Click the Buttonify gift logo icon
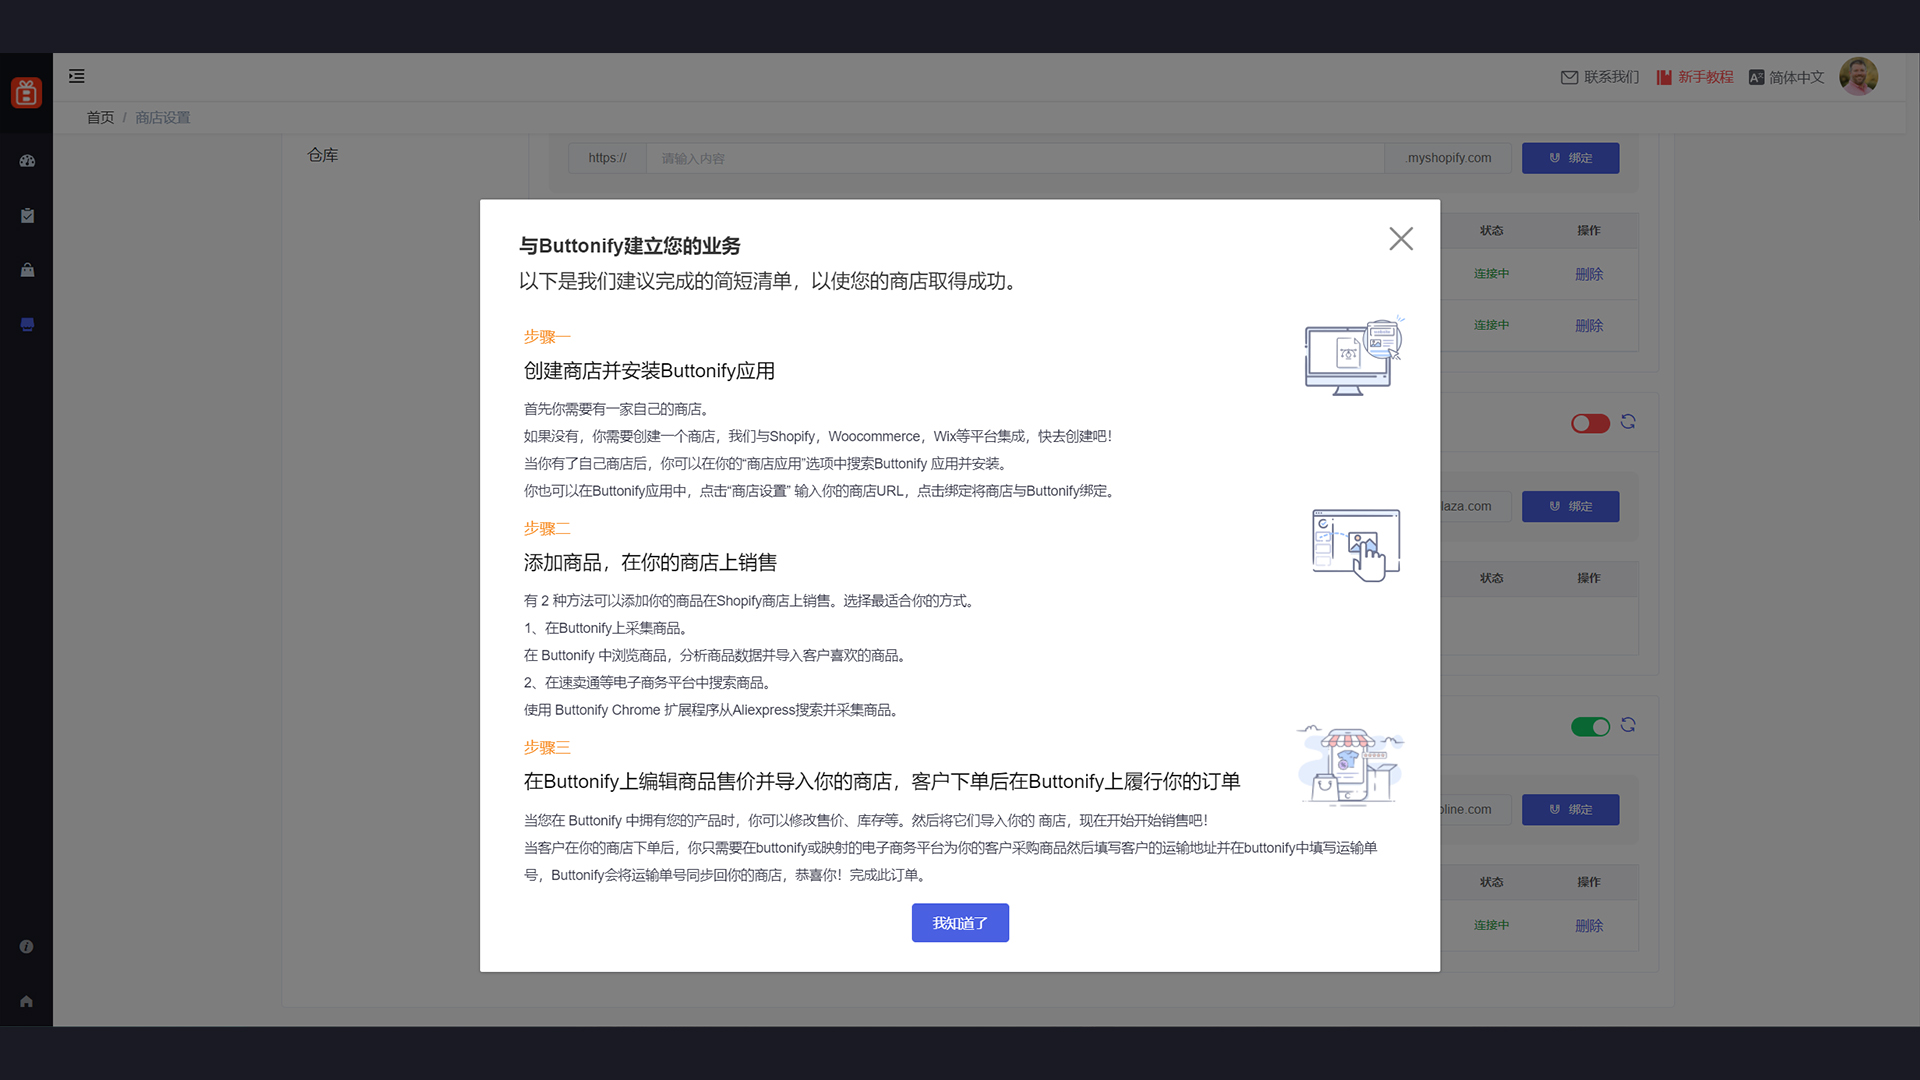 (x=26, y=93)
